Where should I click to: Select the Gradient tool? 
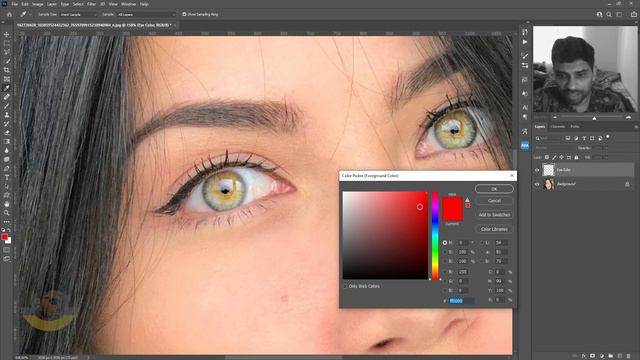(7, 142)
